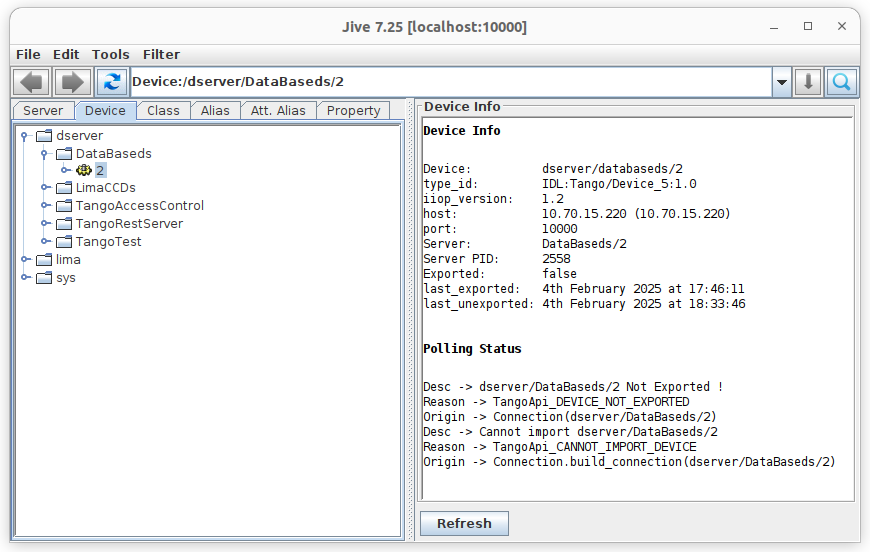870x552 pixels.
Task: Select the DataBaseds label in tree
Action: [x=114, y=154]
